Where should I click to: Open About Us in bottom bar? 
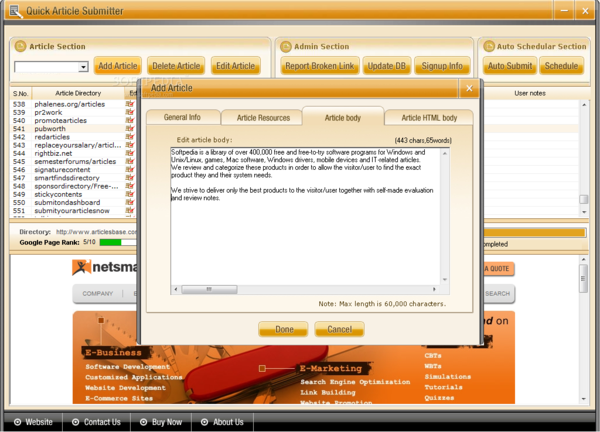[x=221, y=422]
